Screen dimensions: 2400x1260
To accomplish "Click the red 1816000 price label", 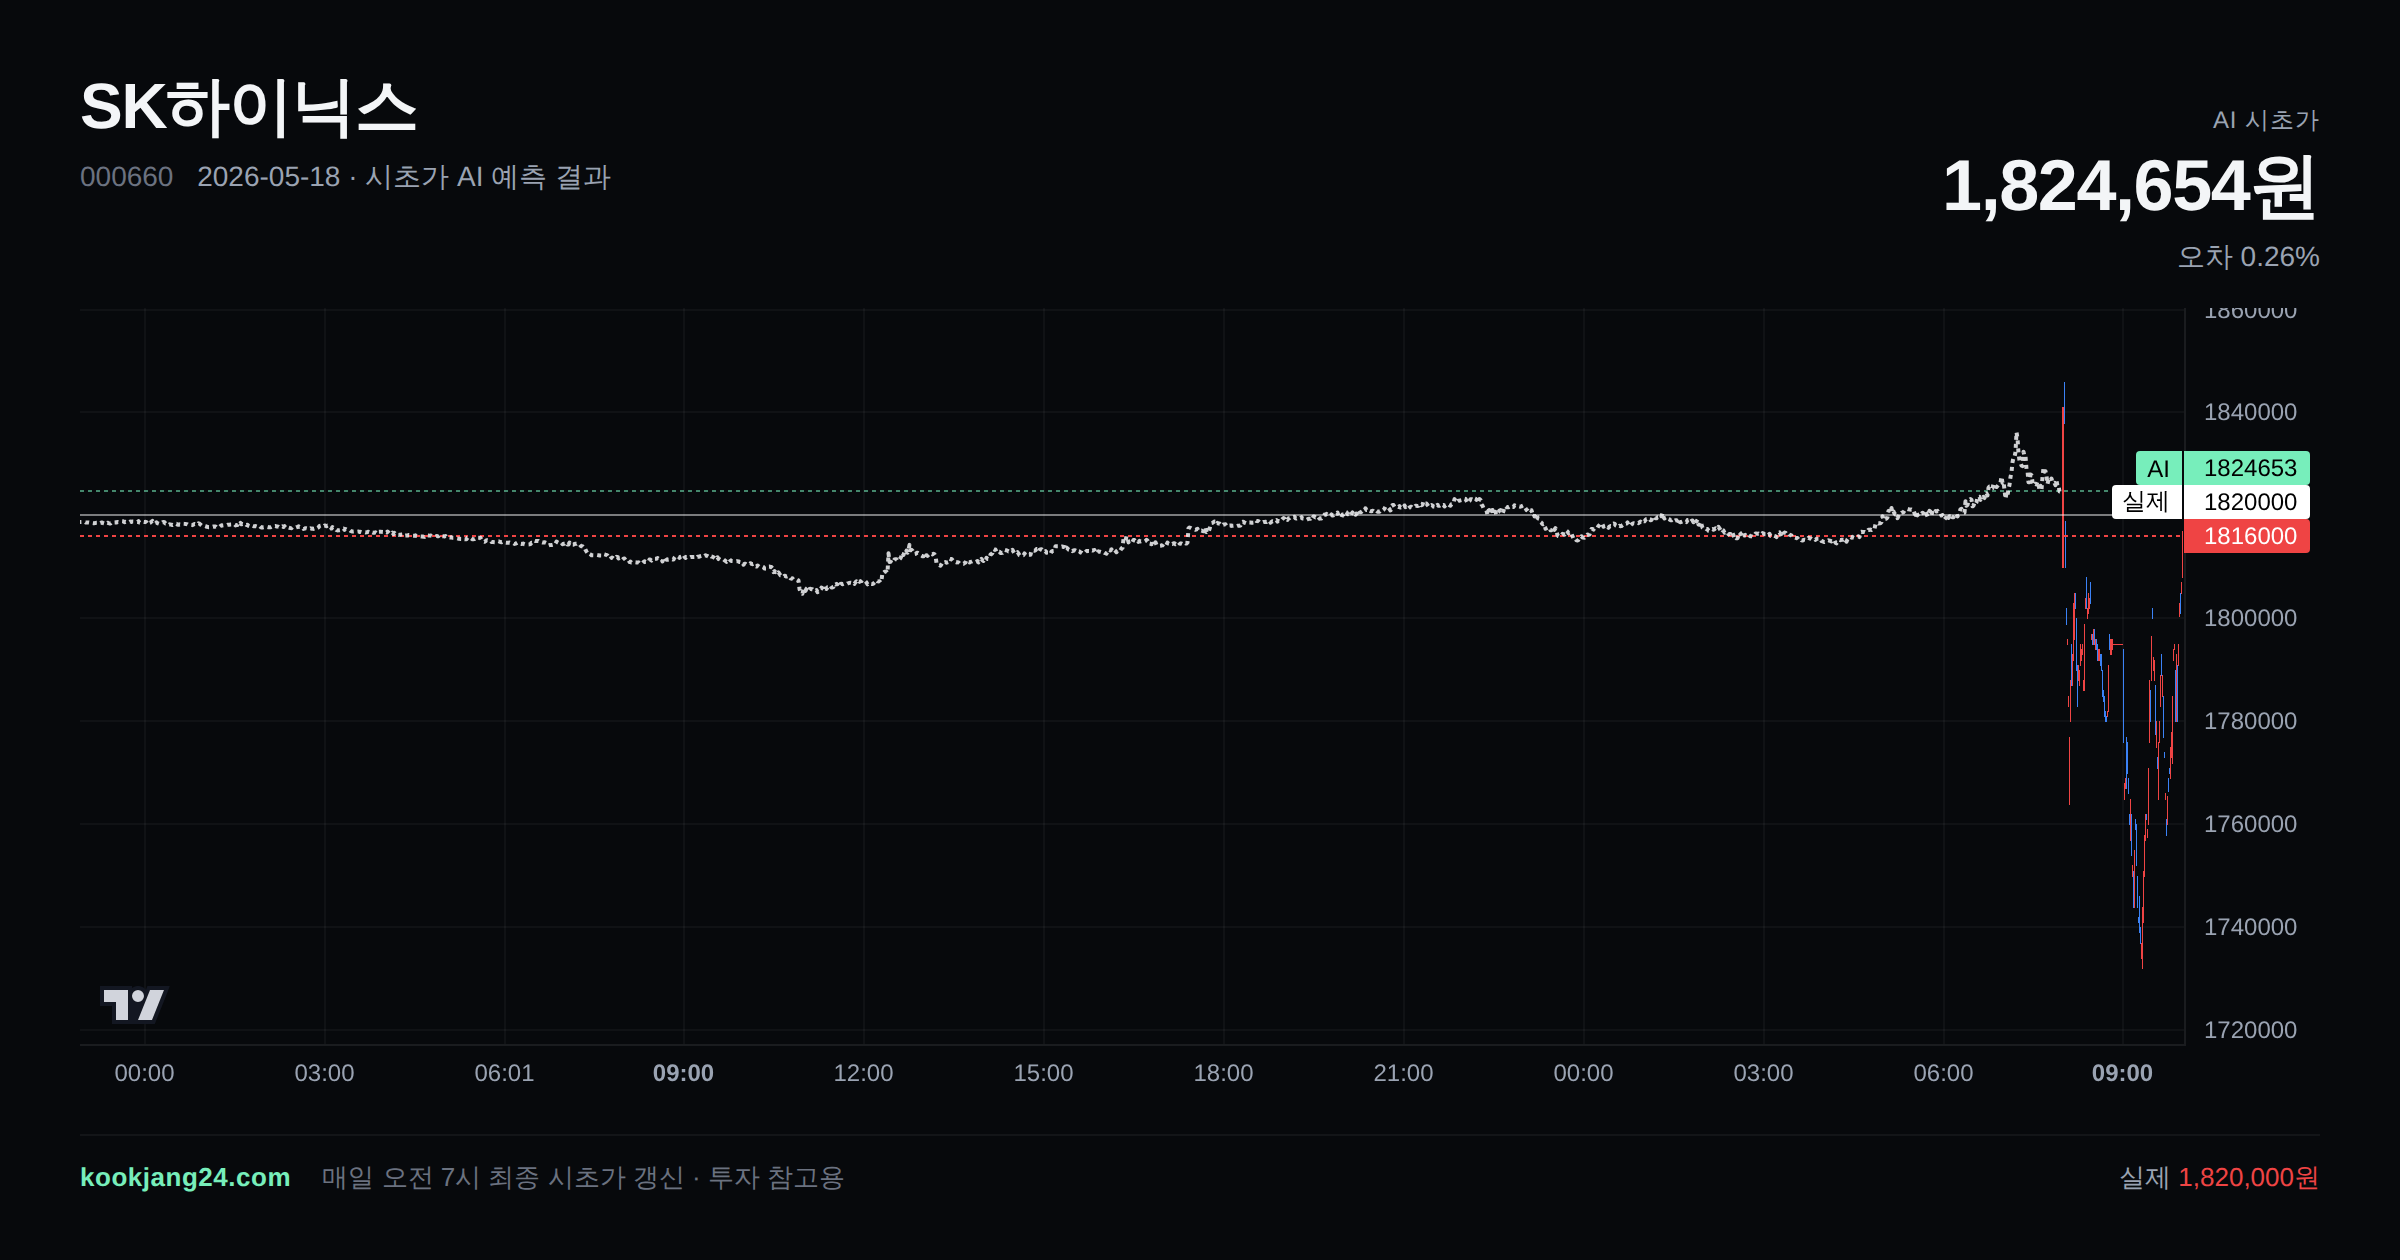I will 2246,536.
